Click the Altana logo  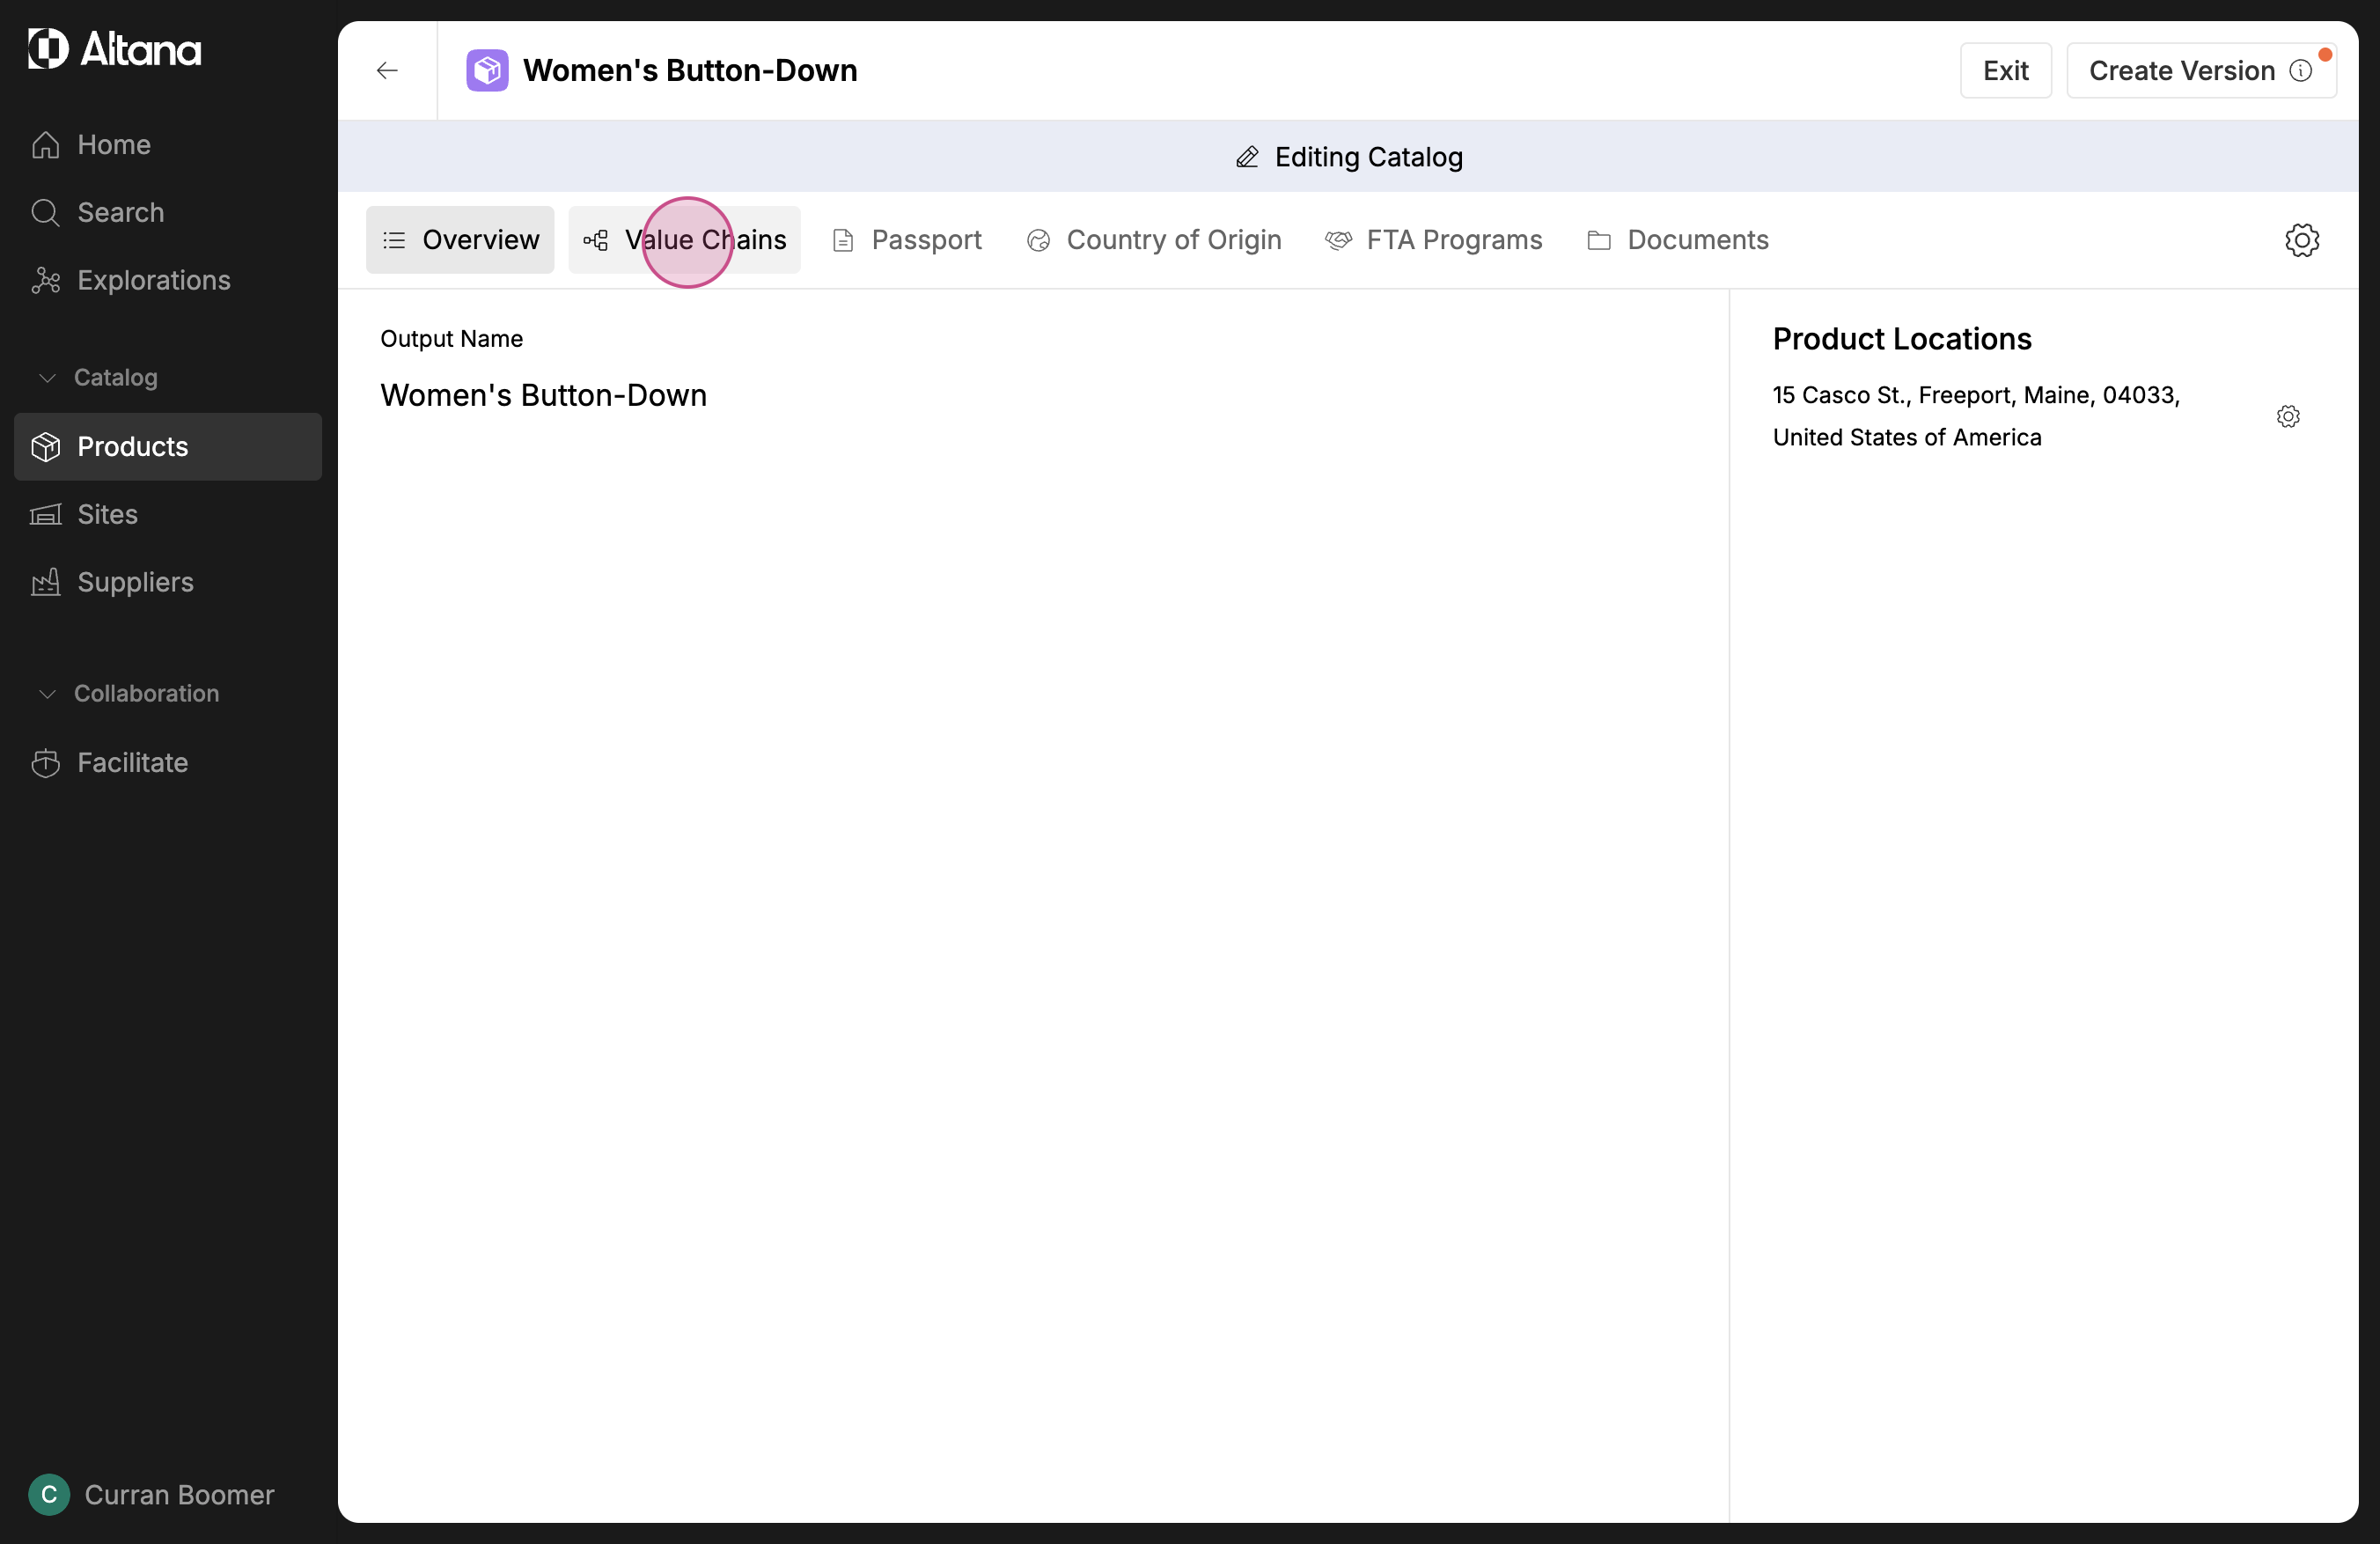115,49
